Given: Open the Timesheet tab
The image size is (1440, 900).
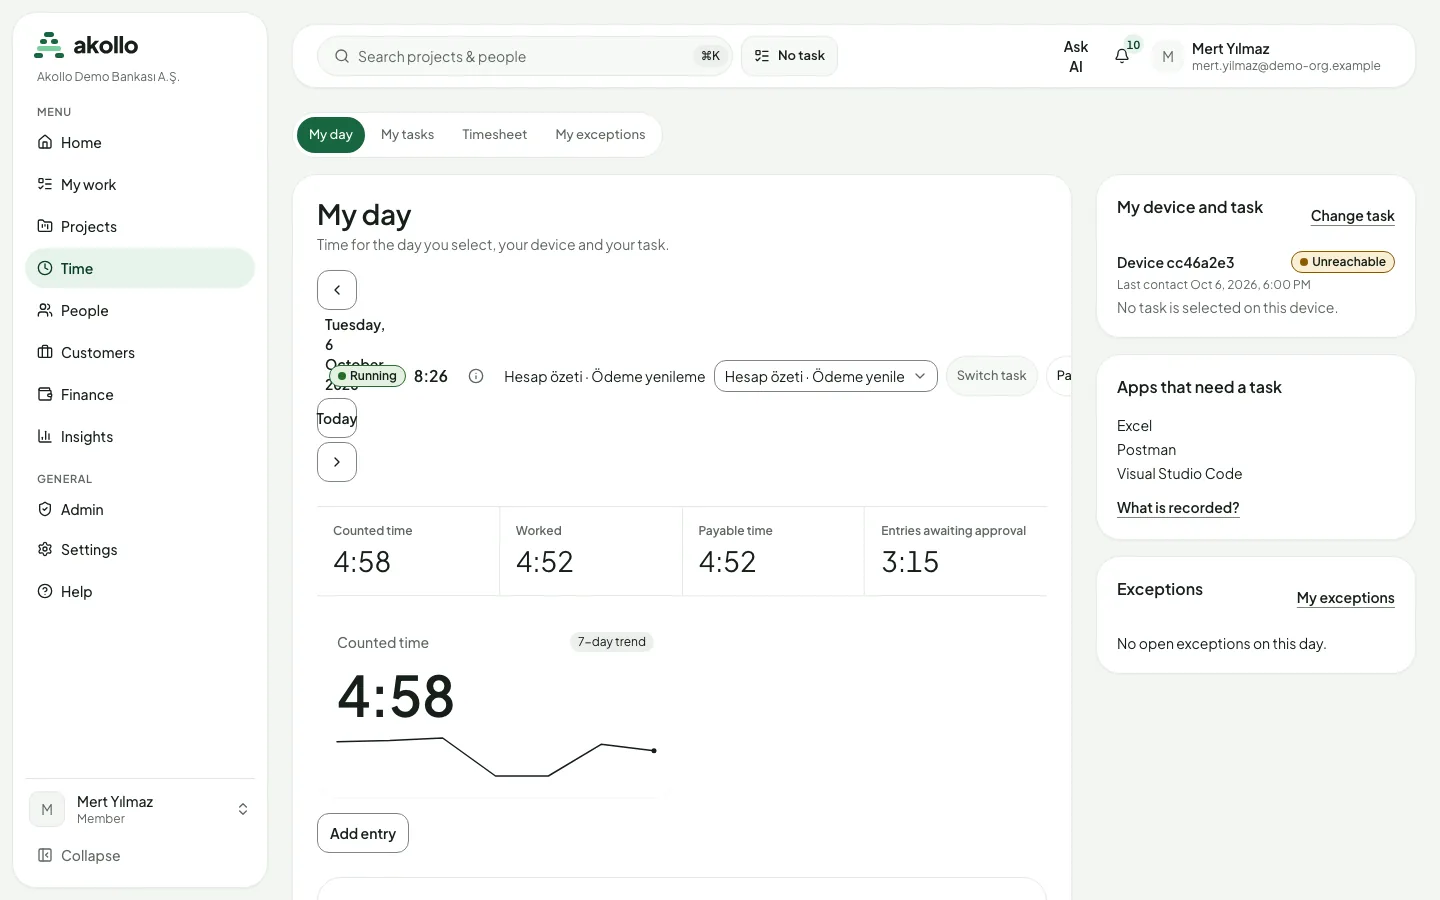Looking at the screenshot, I should pos(494,135).
